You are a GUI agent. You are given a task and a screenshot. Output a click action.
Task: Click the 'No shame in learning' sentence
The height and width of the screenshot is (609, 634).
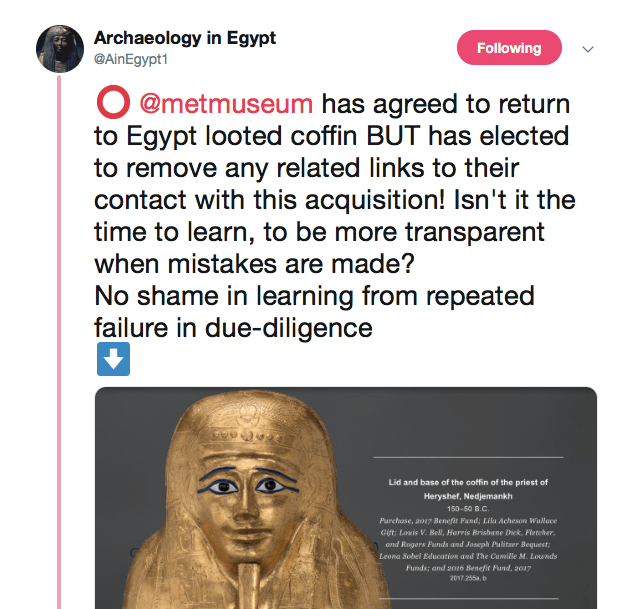314,296
